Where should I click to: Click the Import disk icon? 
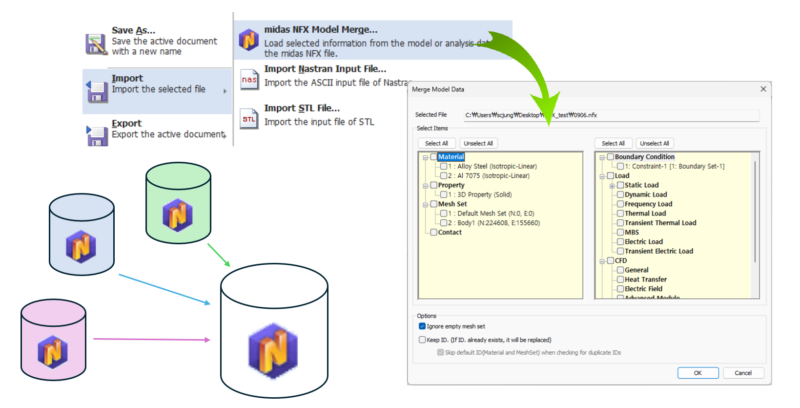96,91
